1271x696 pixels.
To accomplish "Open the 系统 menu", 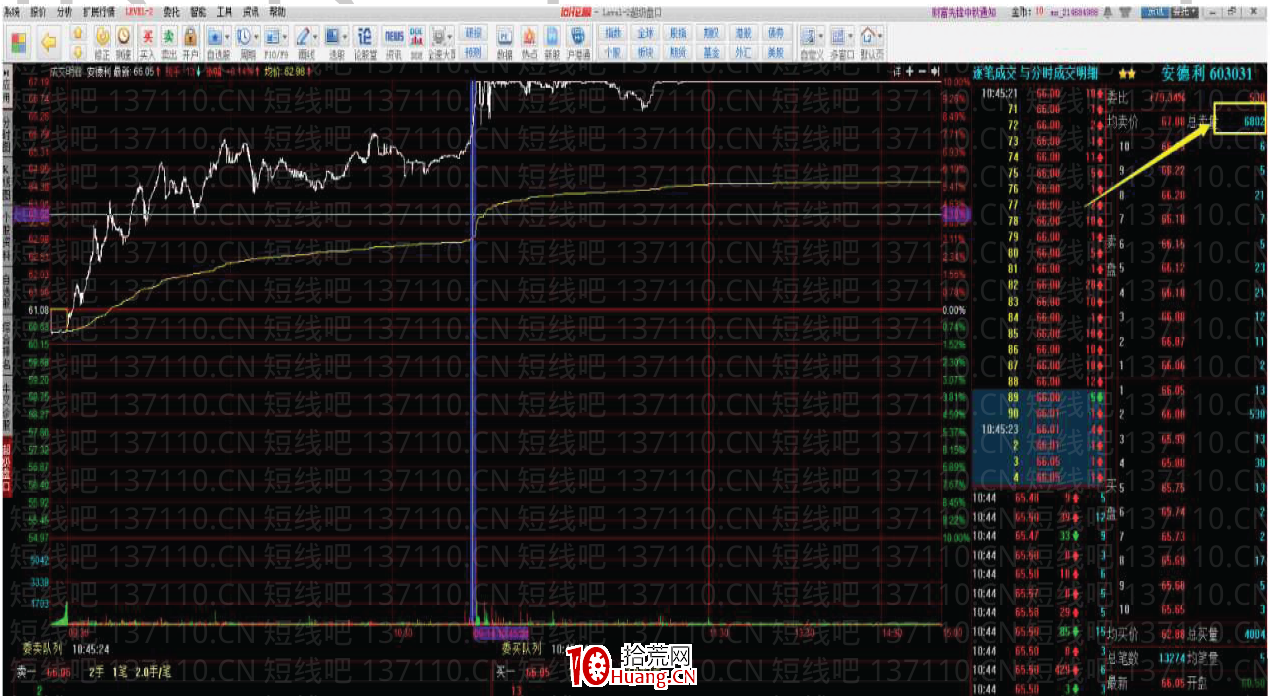I will pyautogui.click(x=12, y=10).
